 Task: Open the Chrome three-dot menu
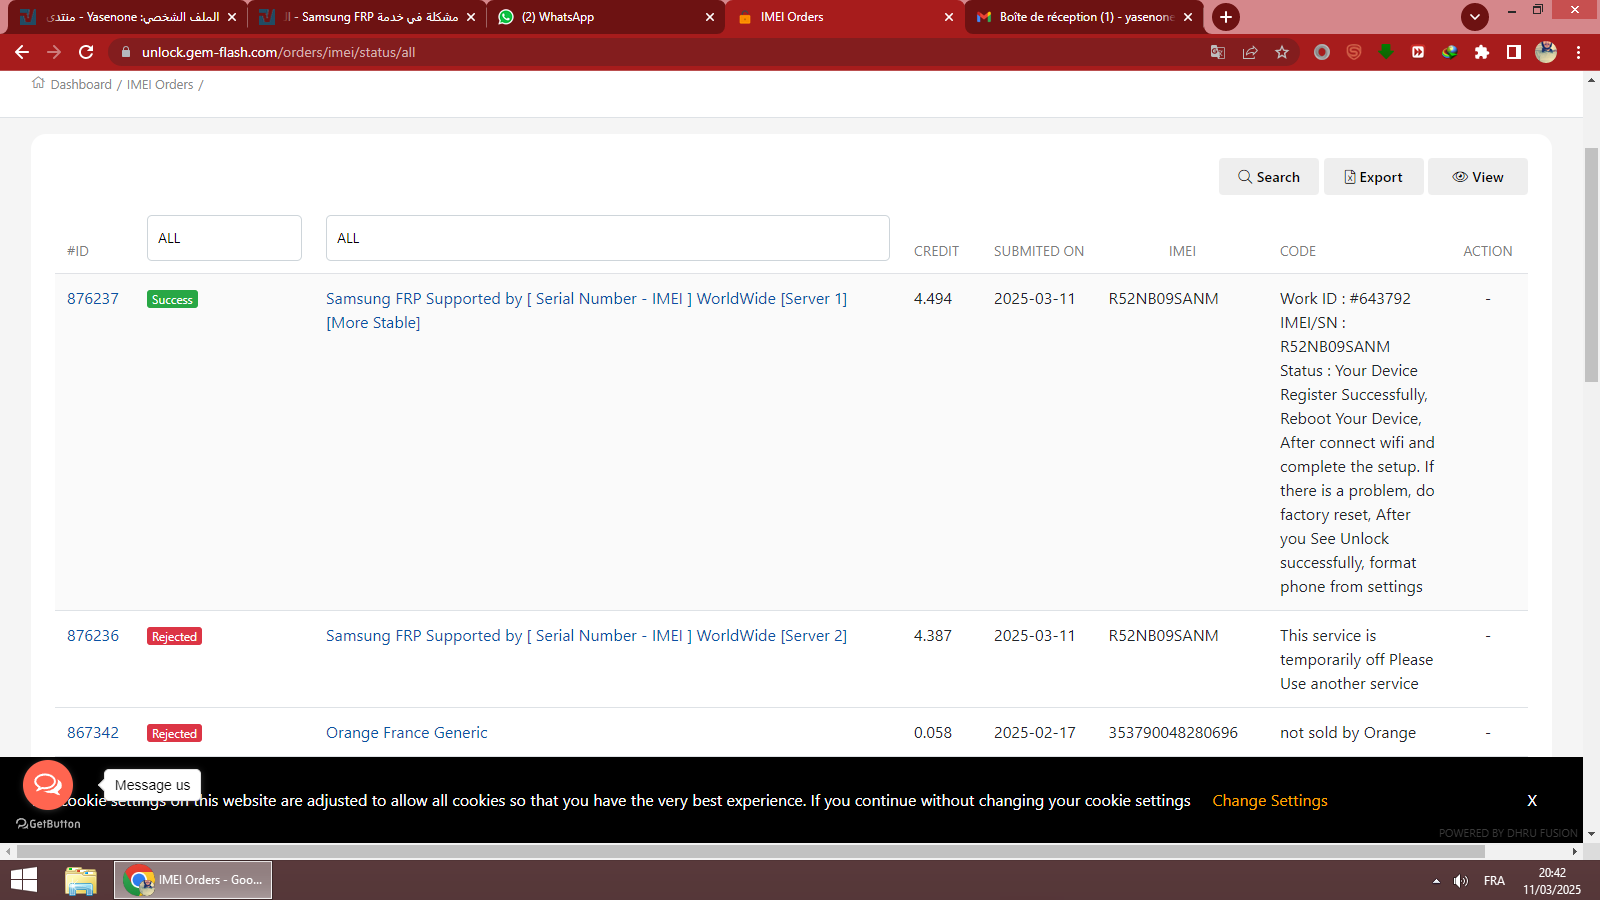(x=1579, y=52)
